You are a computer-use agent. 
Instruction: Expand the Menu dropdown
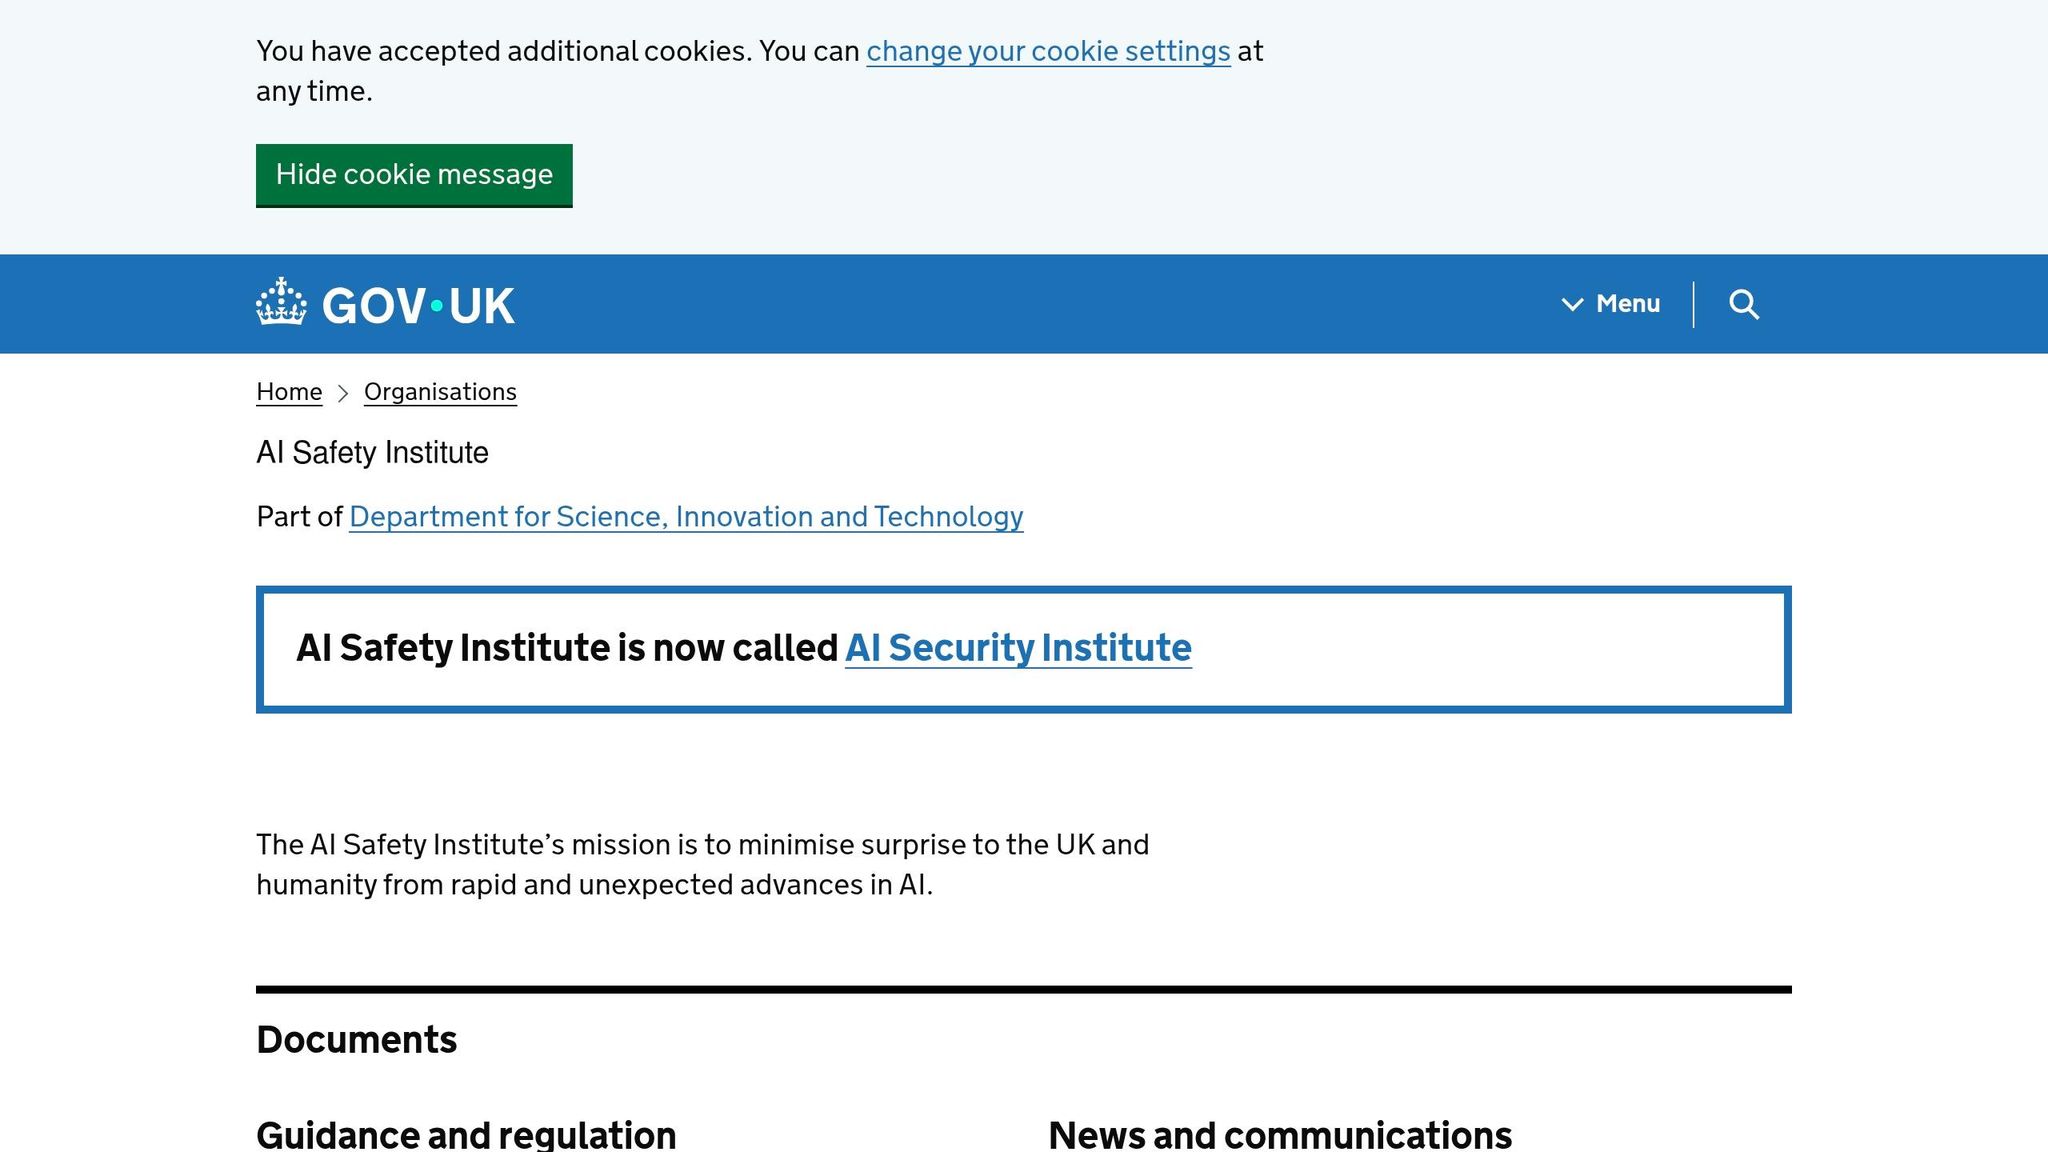click(x=1612, y=304)
